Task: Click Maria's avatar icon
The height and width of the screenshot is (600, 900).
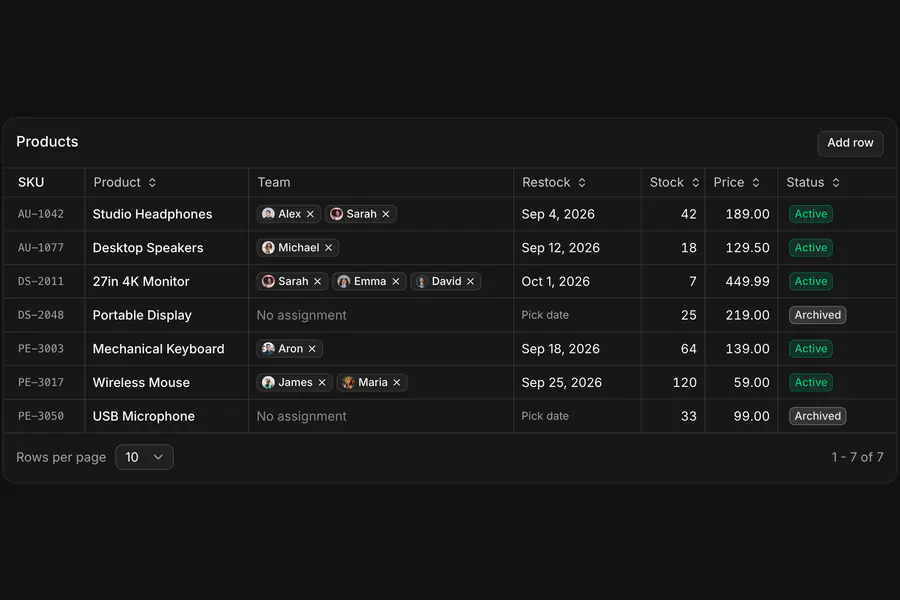Action: (x=348, y=382)
